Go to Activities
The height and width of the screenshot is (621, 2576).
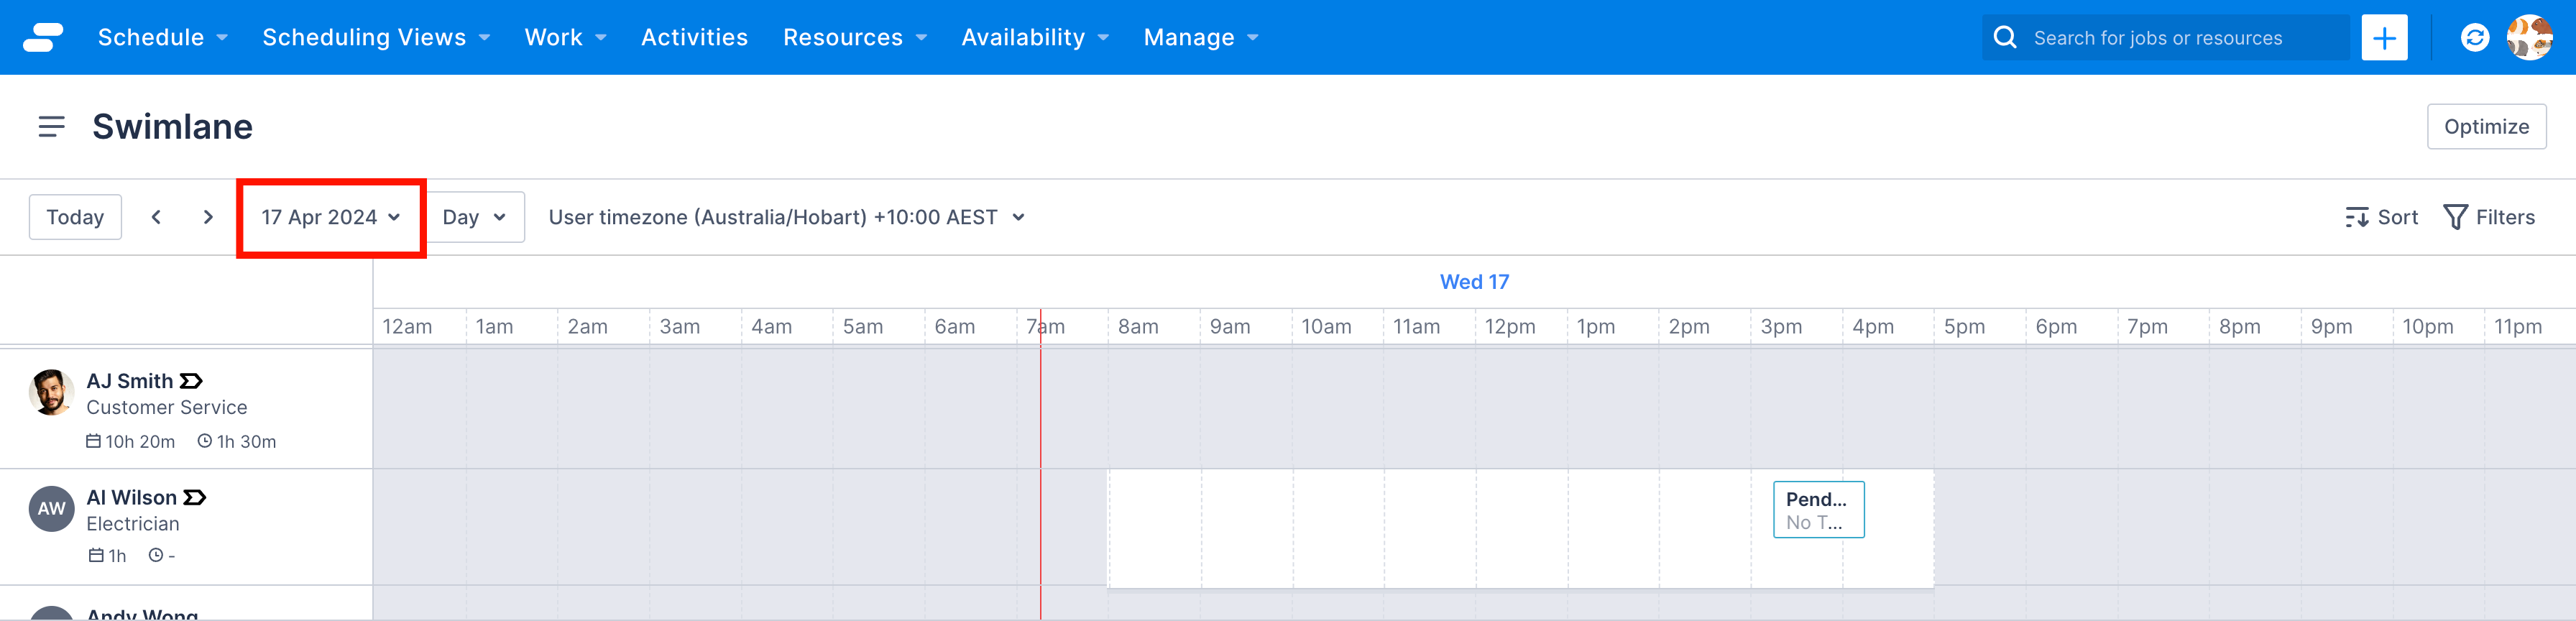[x=694, y=37]
